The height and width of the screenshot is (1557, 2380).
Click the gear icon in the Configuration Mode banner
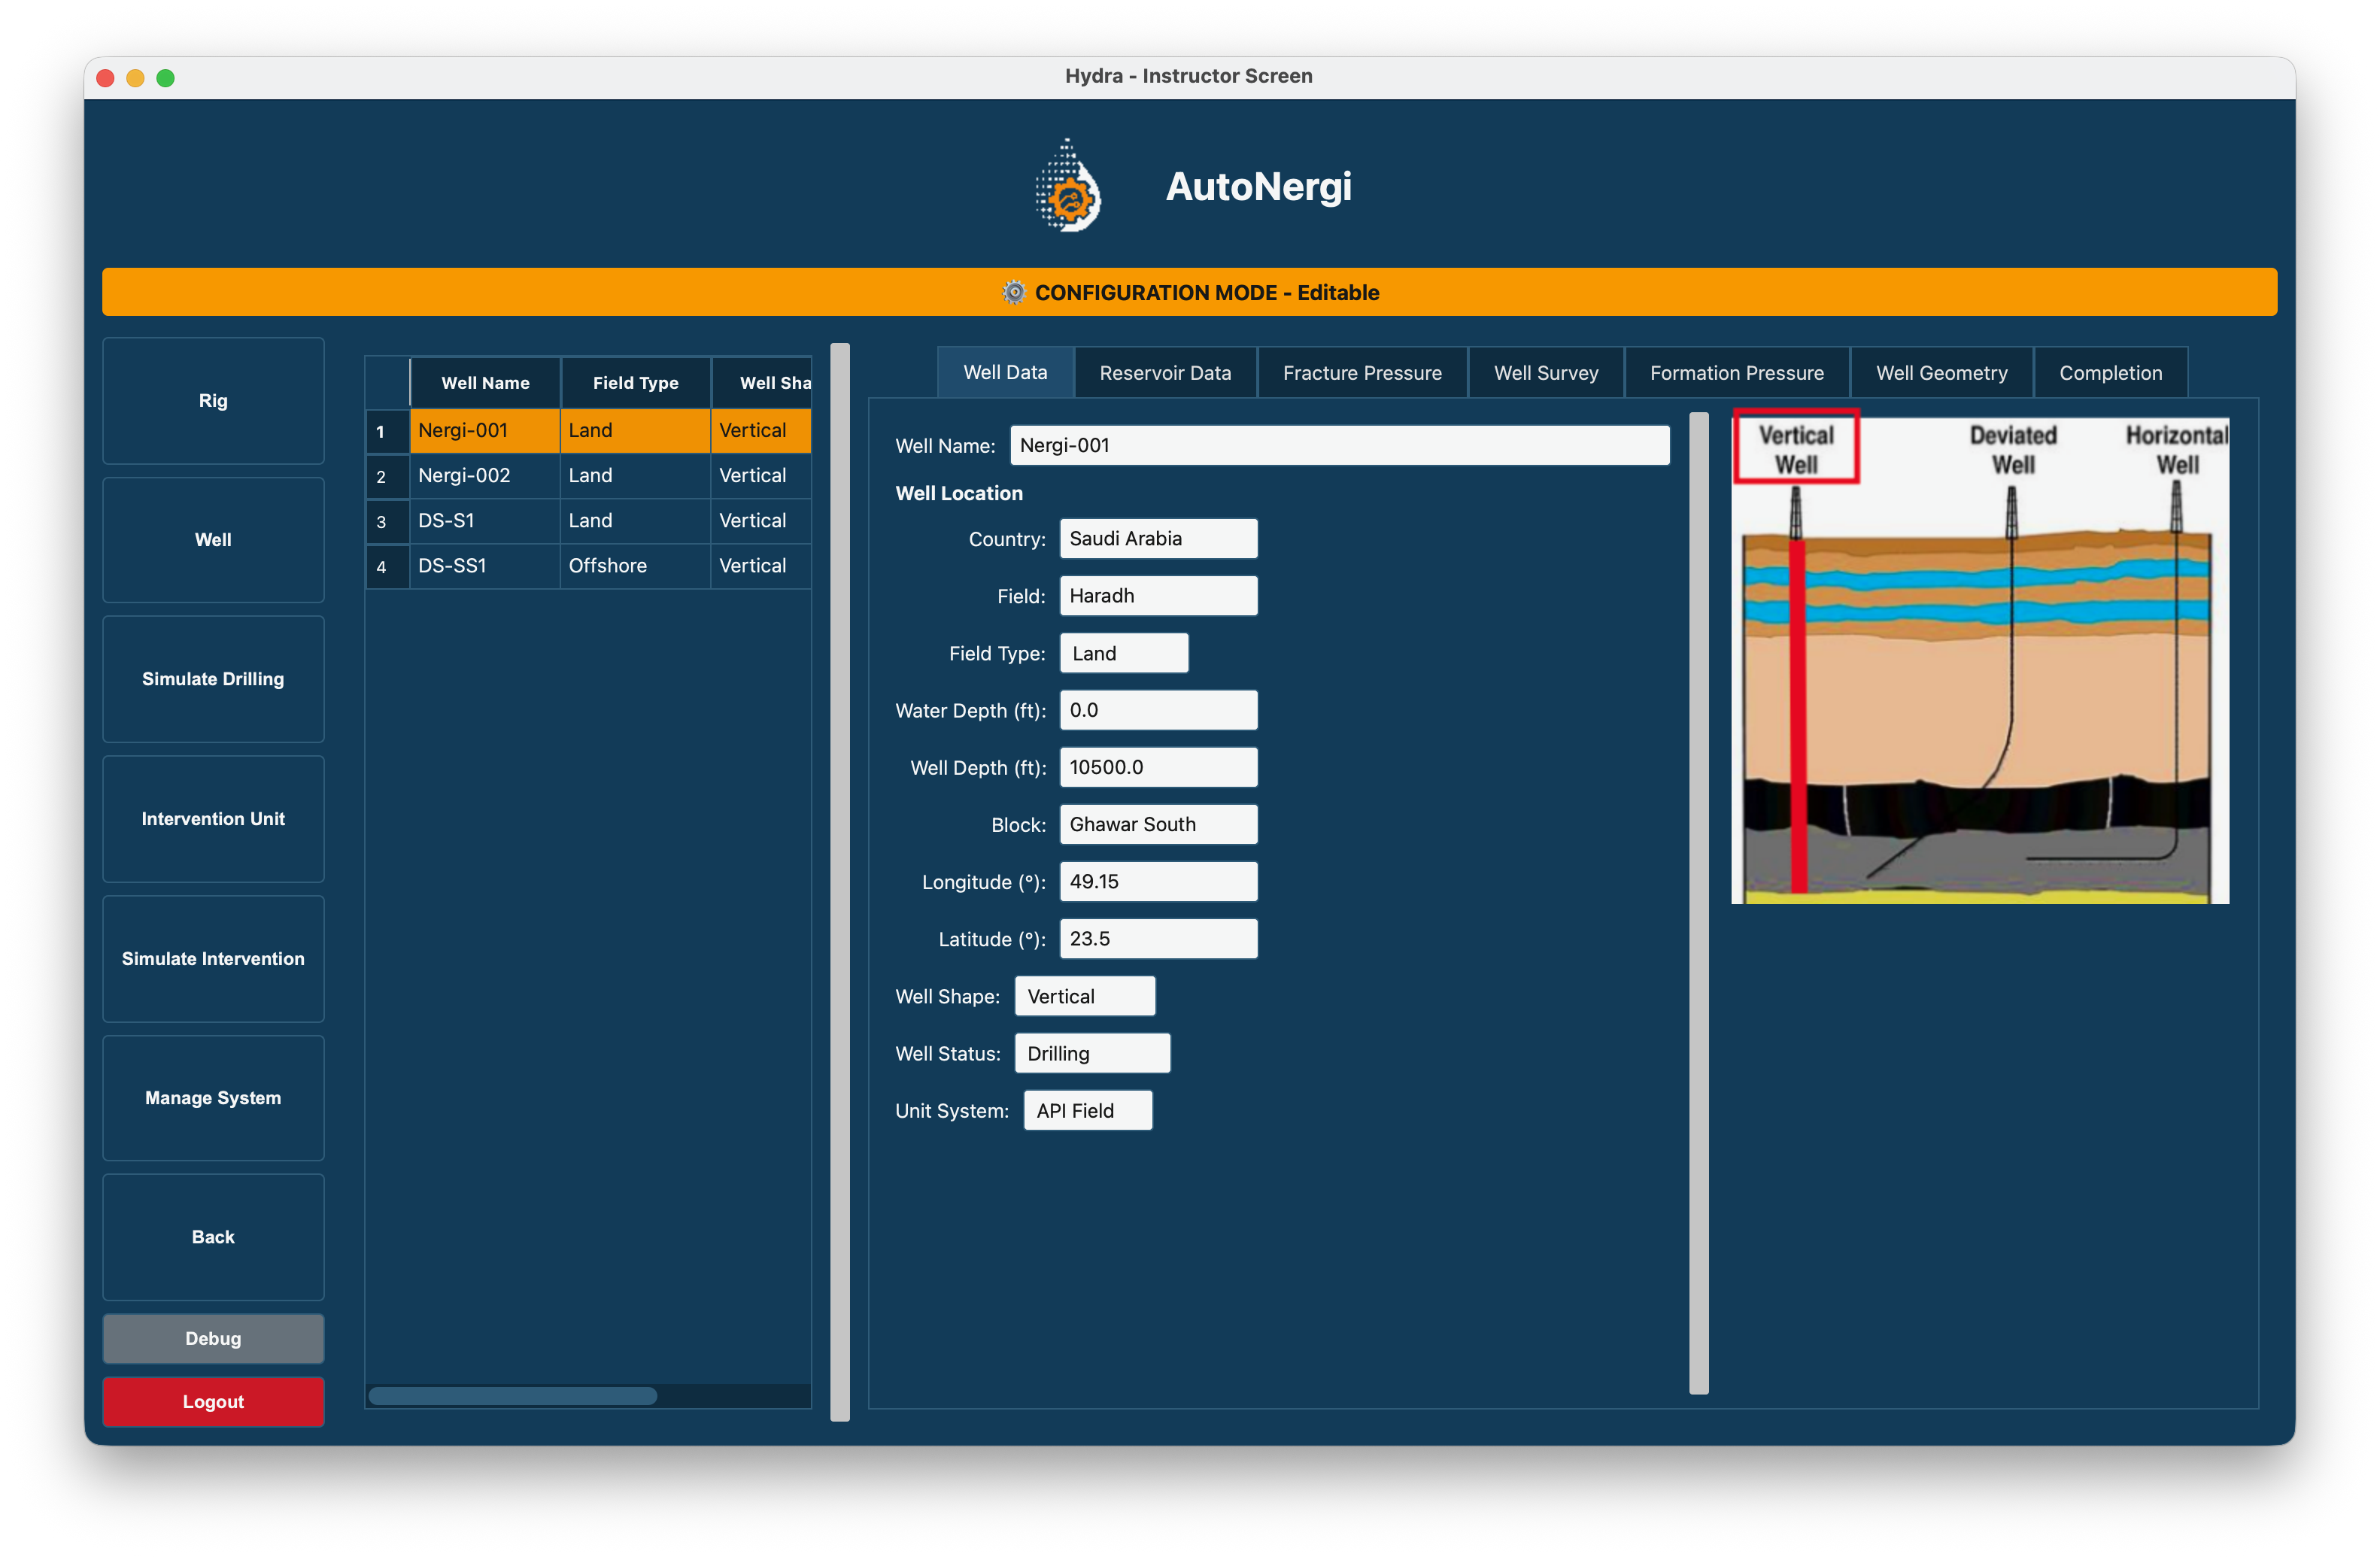click(x=1014, y=292)
